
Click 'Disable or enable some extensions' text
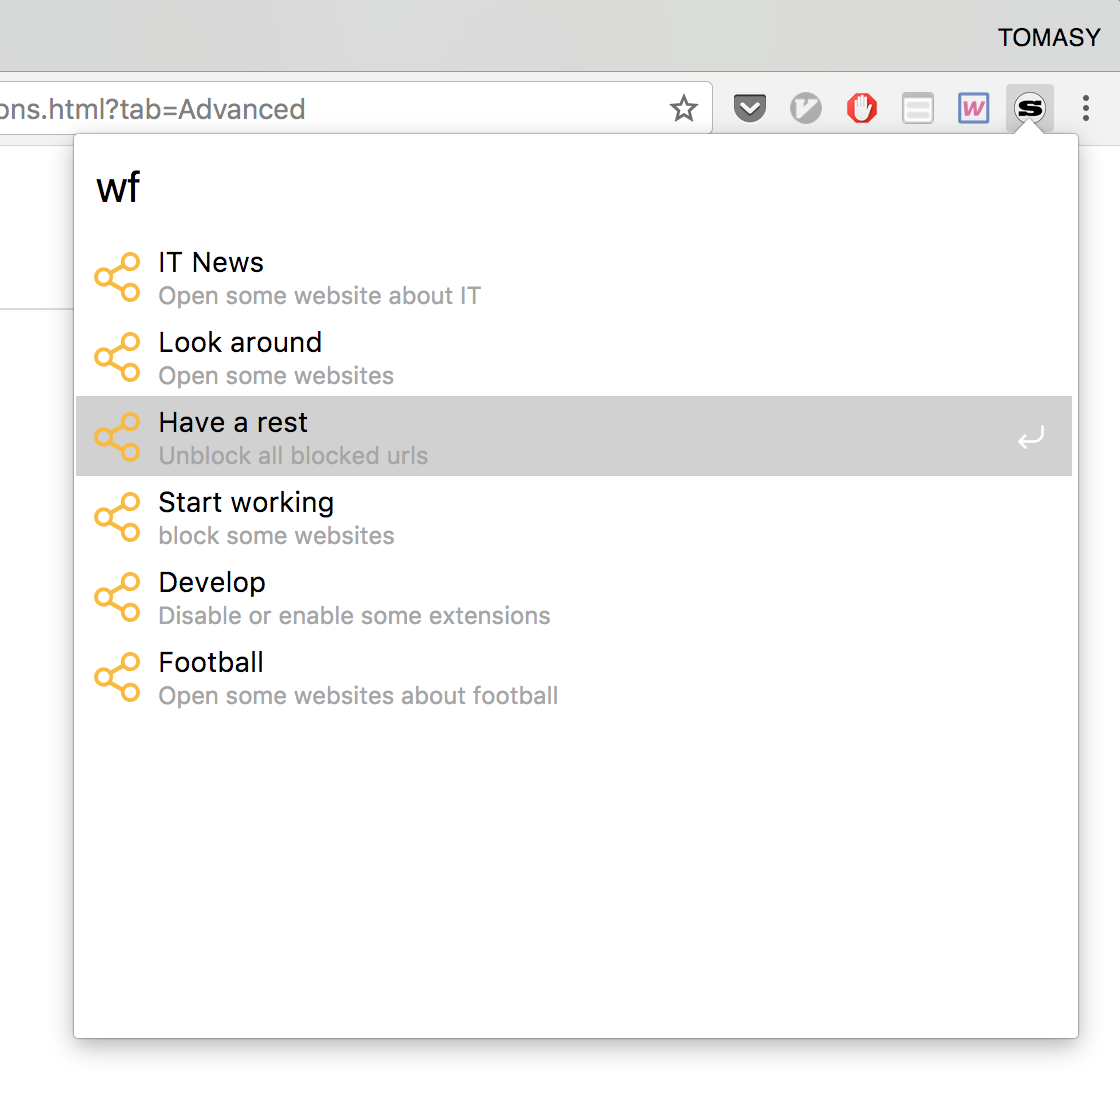pos(354,616)
